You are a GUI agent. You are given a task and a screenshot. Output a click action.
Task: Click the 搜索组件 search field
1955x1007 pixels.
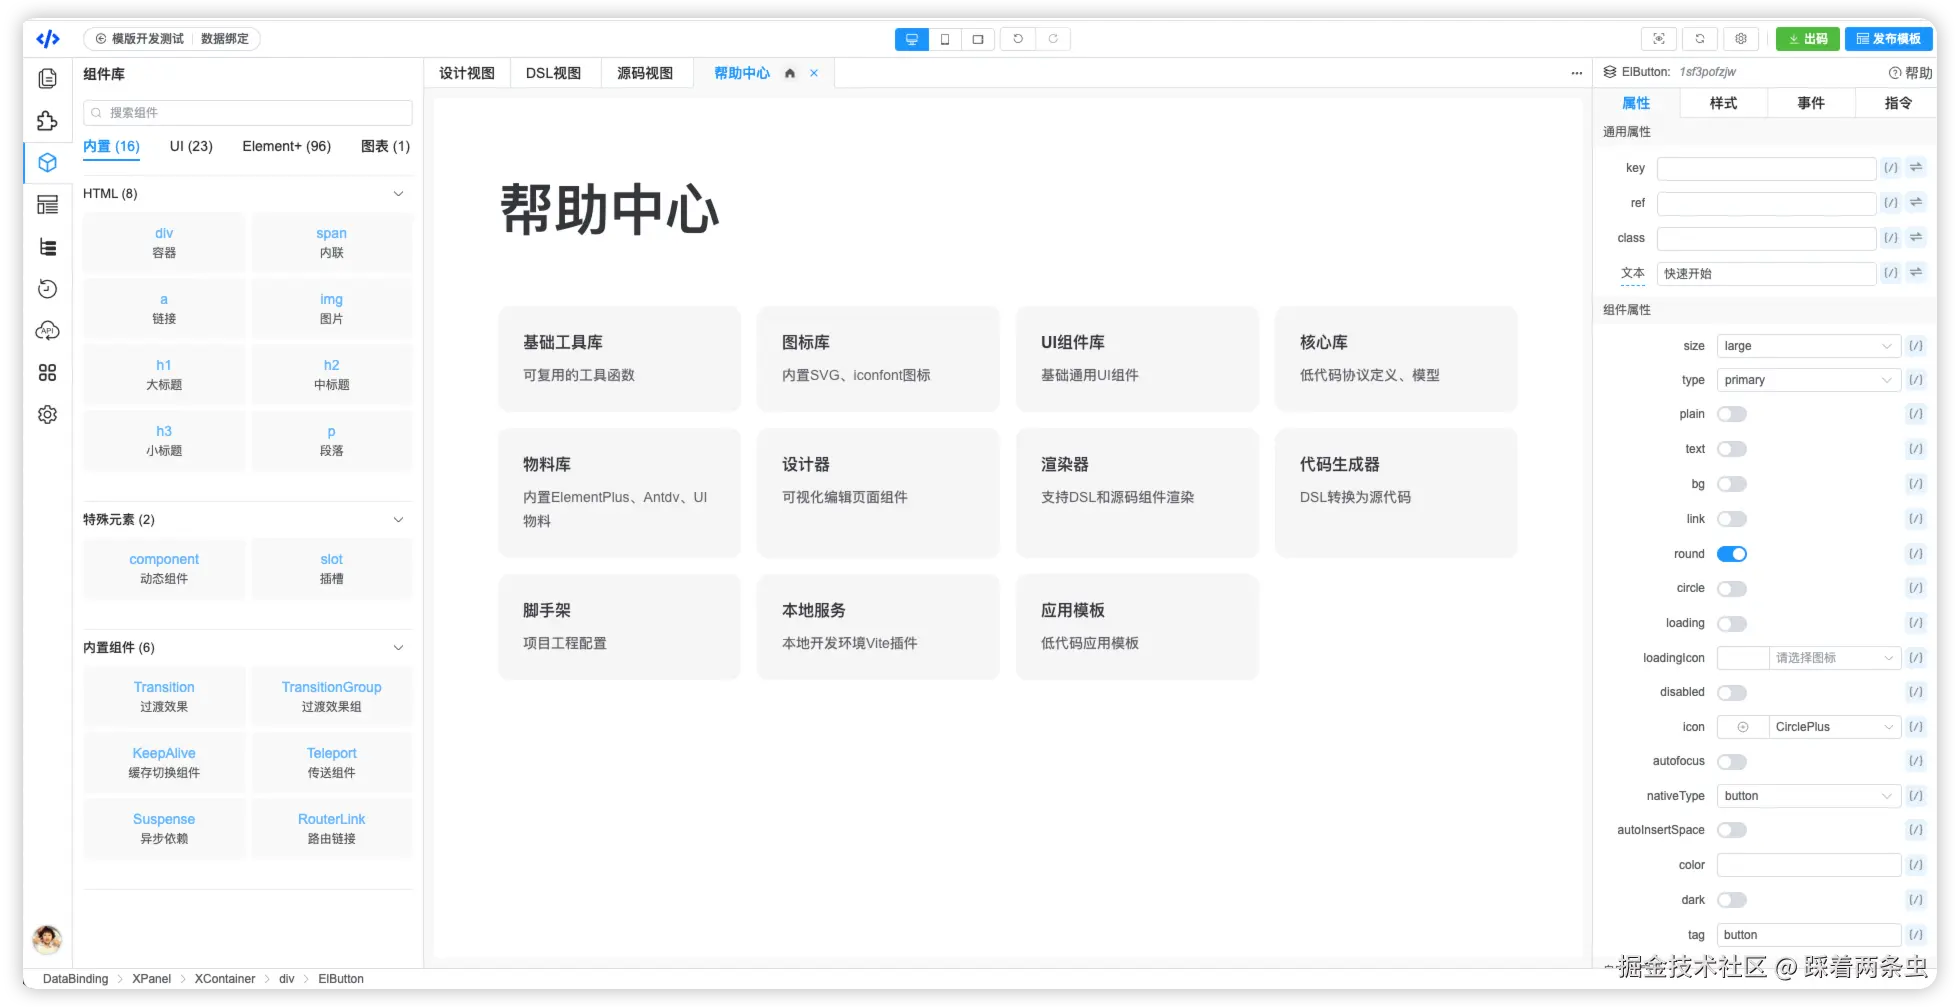(x=248, y=113)
